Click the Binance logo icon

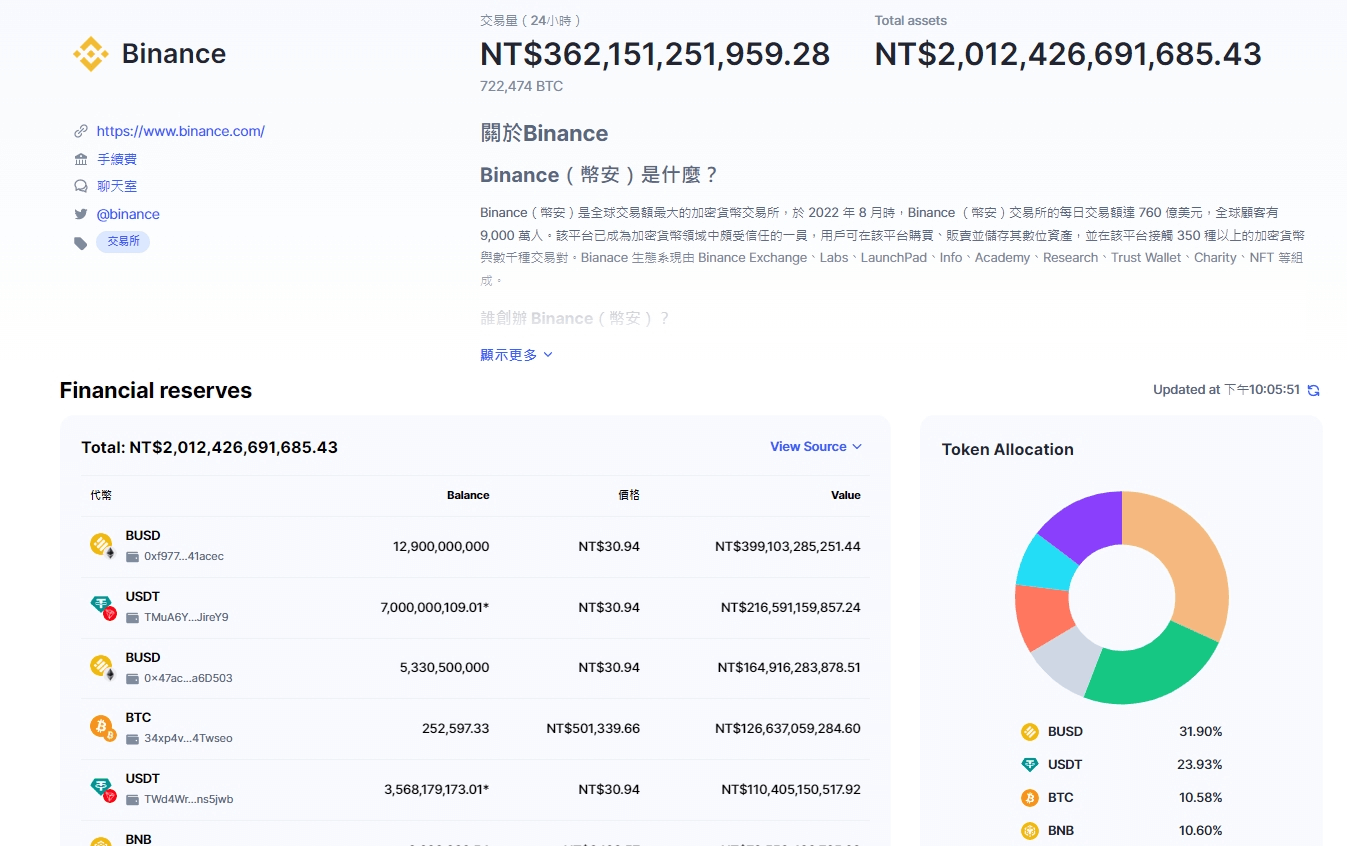click(x=91, y=54)
